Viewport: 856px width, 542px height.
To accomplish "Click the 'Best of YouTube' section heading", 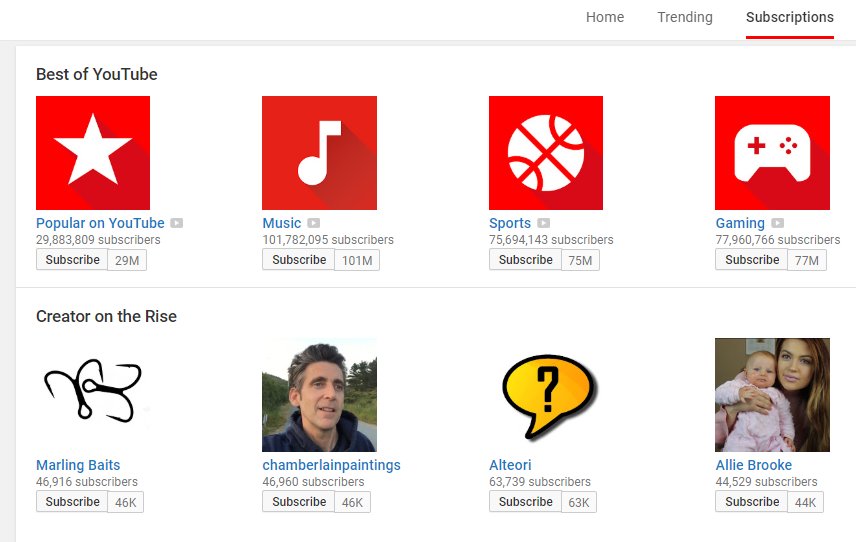I will tap(97, 74).
